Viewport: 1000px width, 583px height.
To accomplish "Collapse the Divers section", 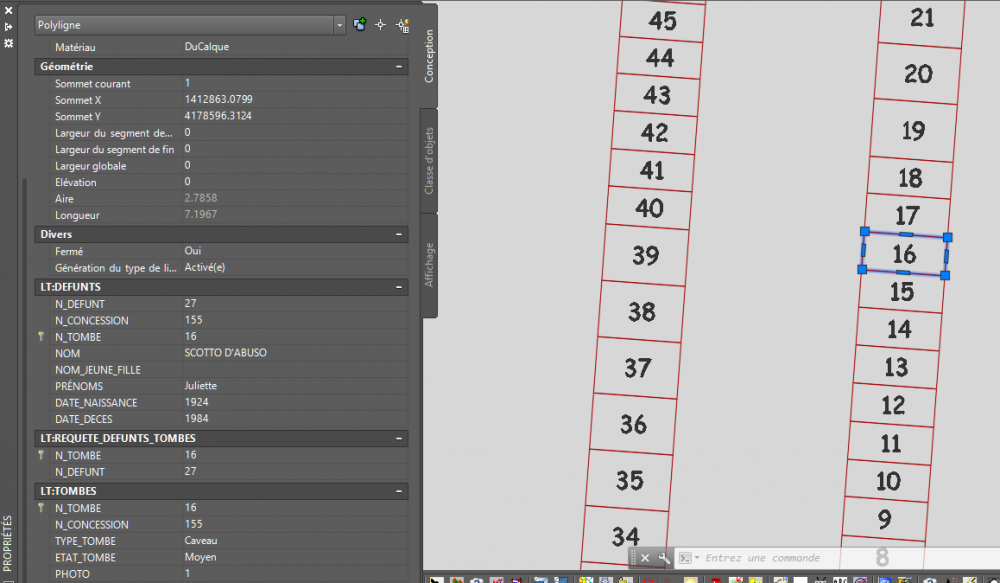I will (x=399, y=234).
